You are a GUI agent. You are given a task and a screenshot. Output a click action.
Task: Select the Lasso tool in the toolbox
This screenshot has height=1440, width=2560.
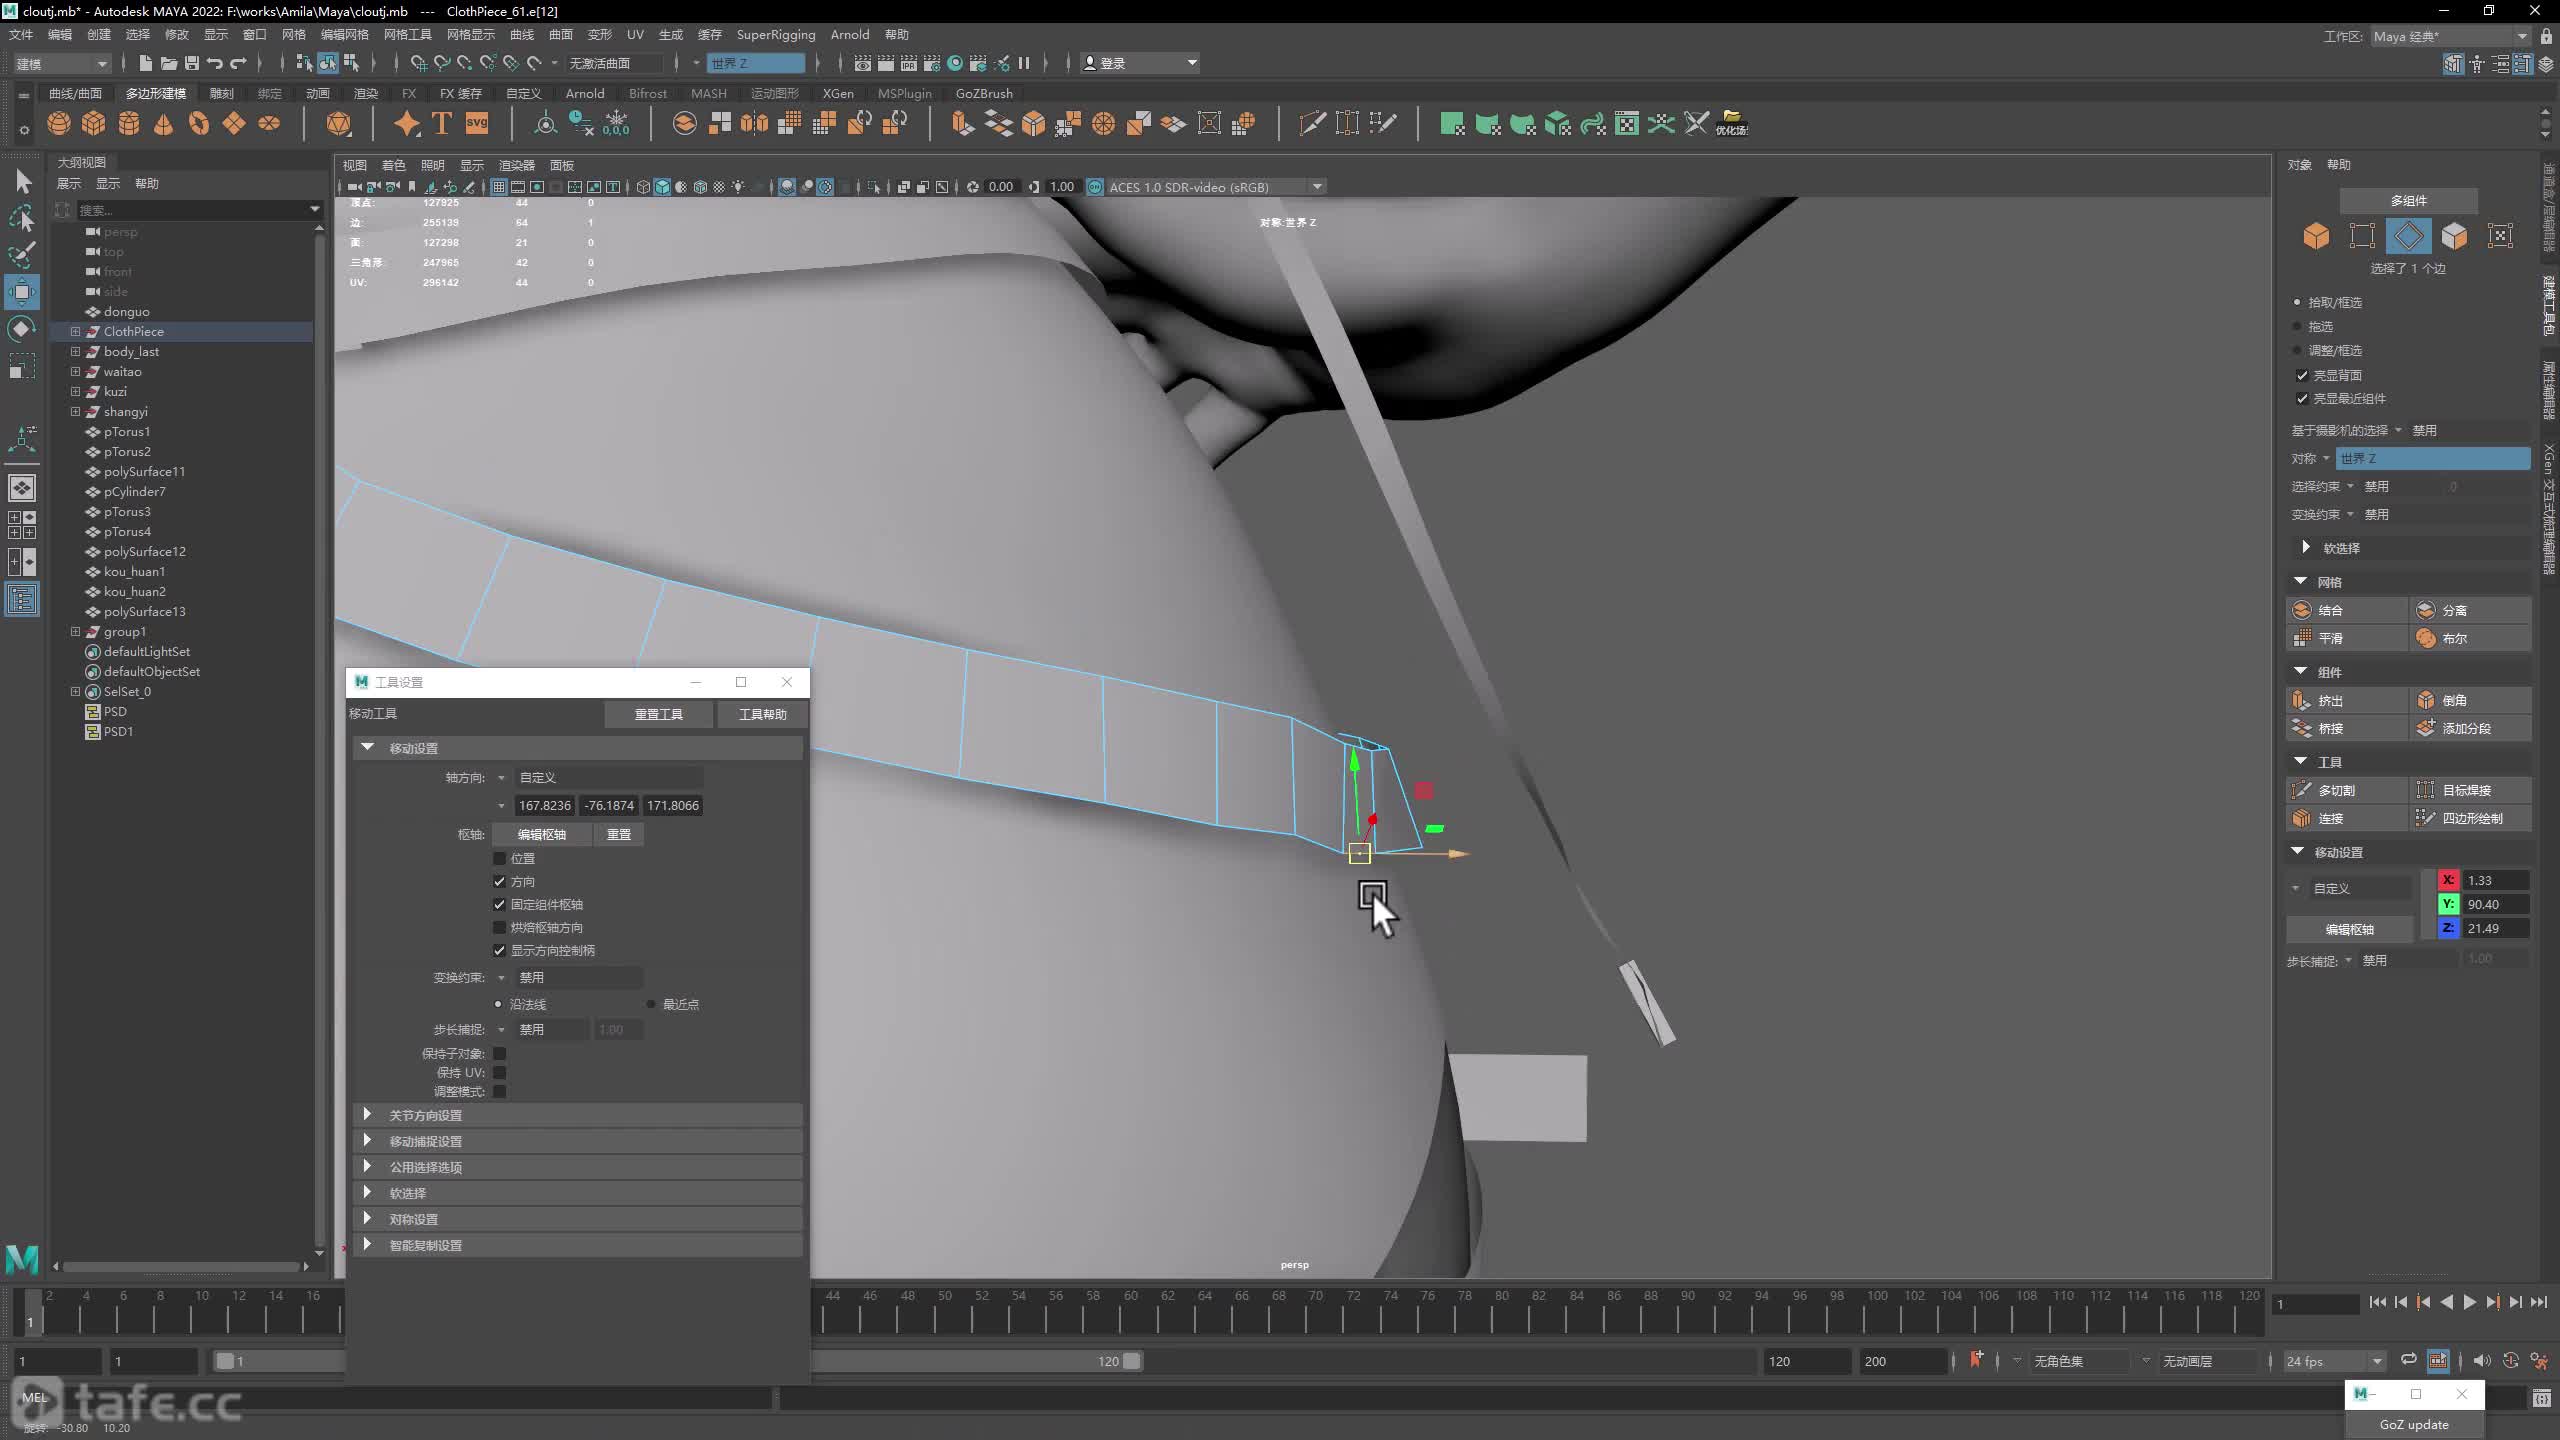(22, 217)
